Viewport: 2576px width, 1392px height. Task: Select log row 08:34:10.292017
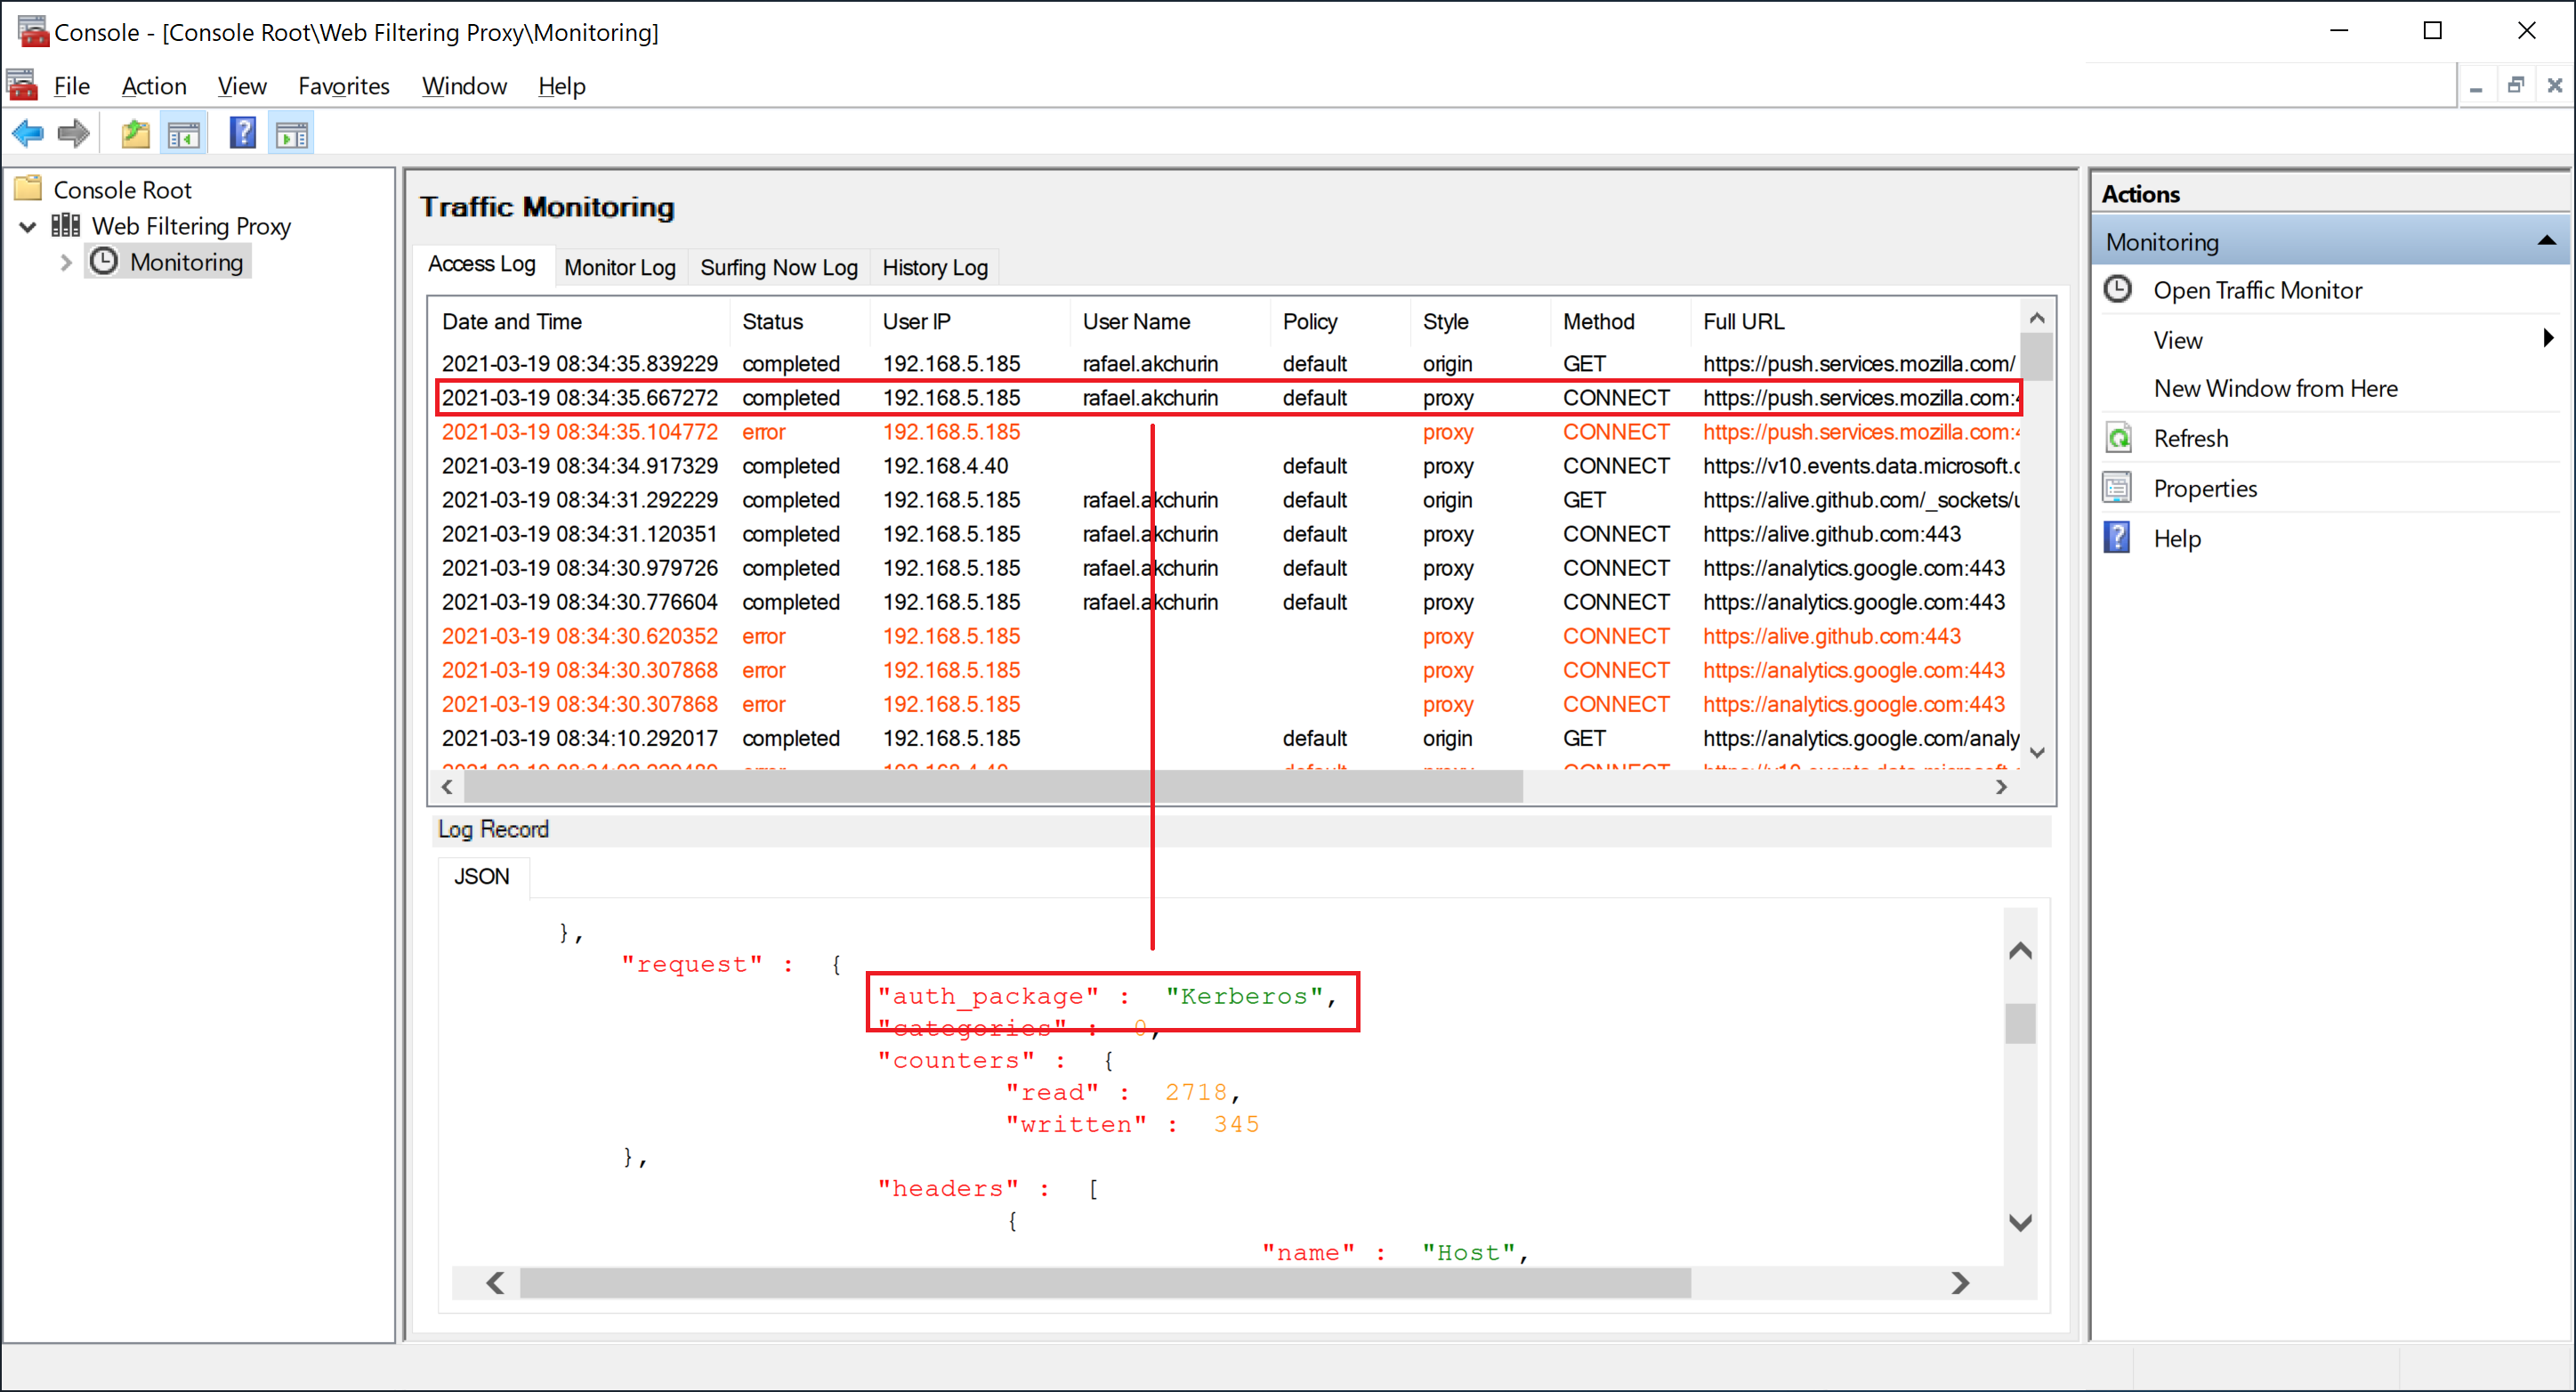pyautogui.click(x=1227, y=737)
